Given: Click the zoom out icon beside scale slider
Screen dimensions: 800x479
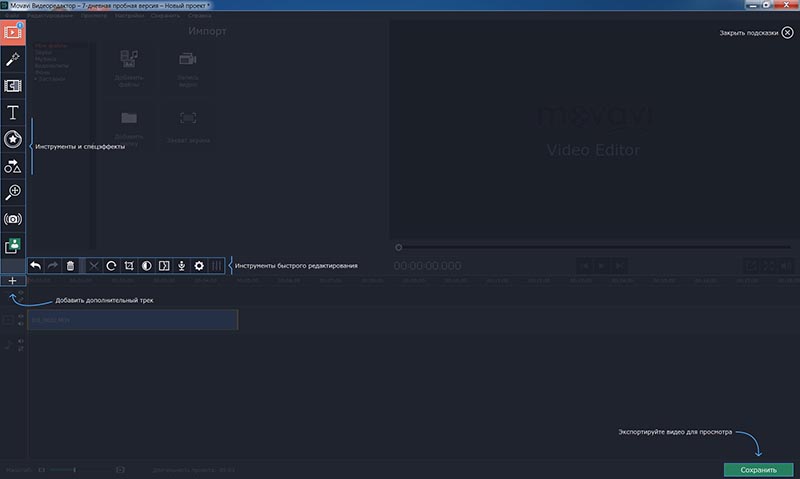Looking at the screenshot, I should click(42, 470).
